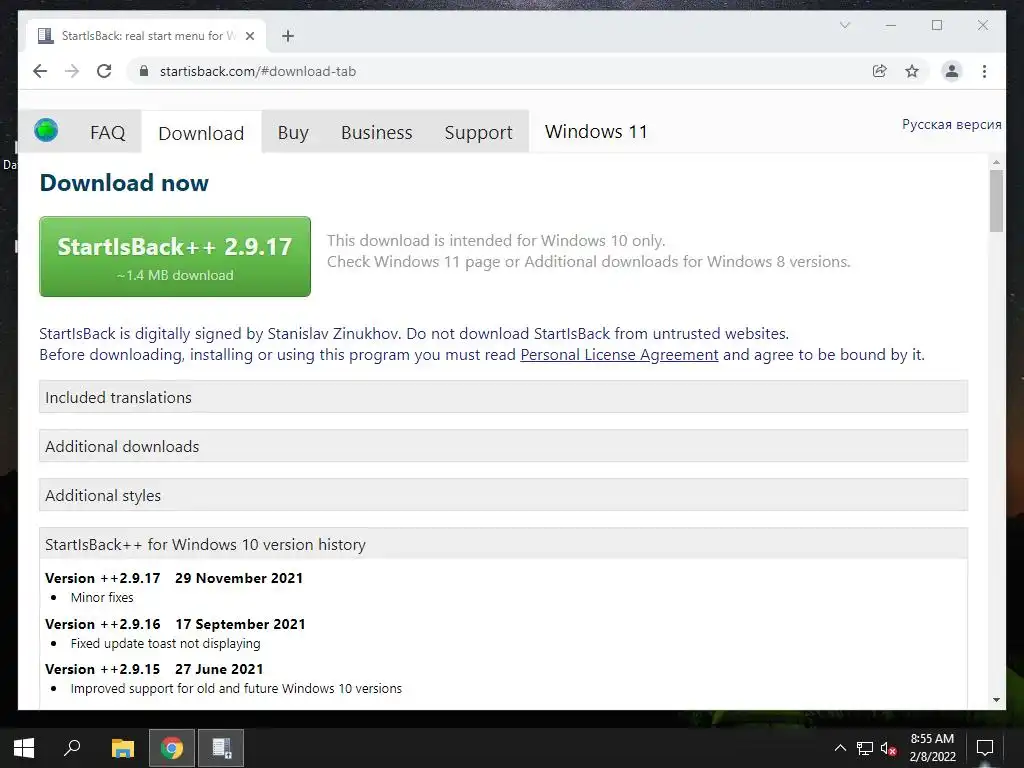Expand the Included translations section
The image size is (1024, 768).
(x=503, y=397)
